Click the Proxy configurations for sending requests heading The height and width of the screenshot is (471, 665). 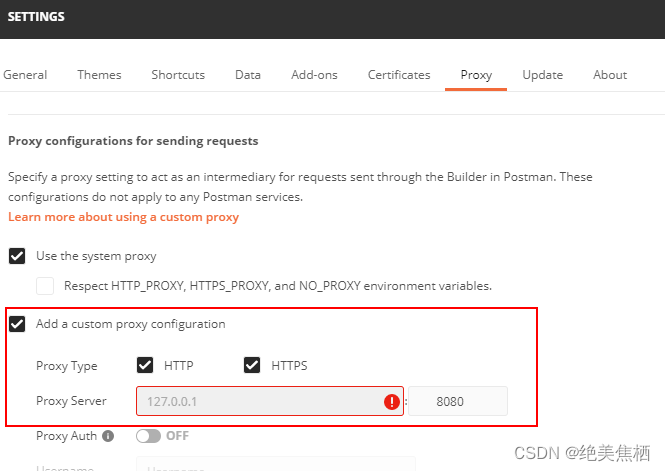click(133, 141)
